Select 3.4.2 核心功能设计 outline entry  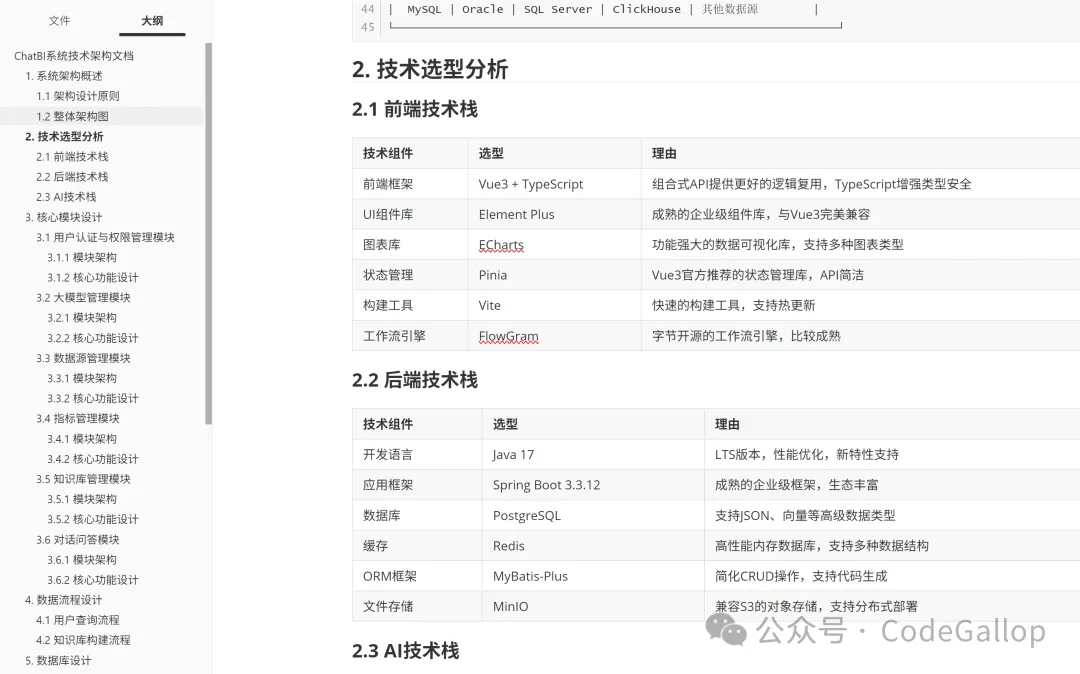click(93, 459)
